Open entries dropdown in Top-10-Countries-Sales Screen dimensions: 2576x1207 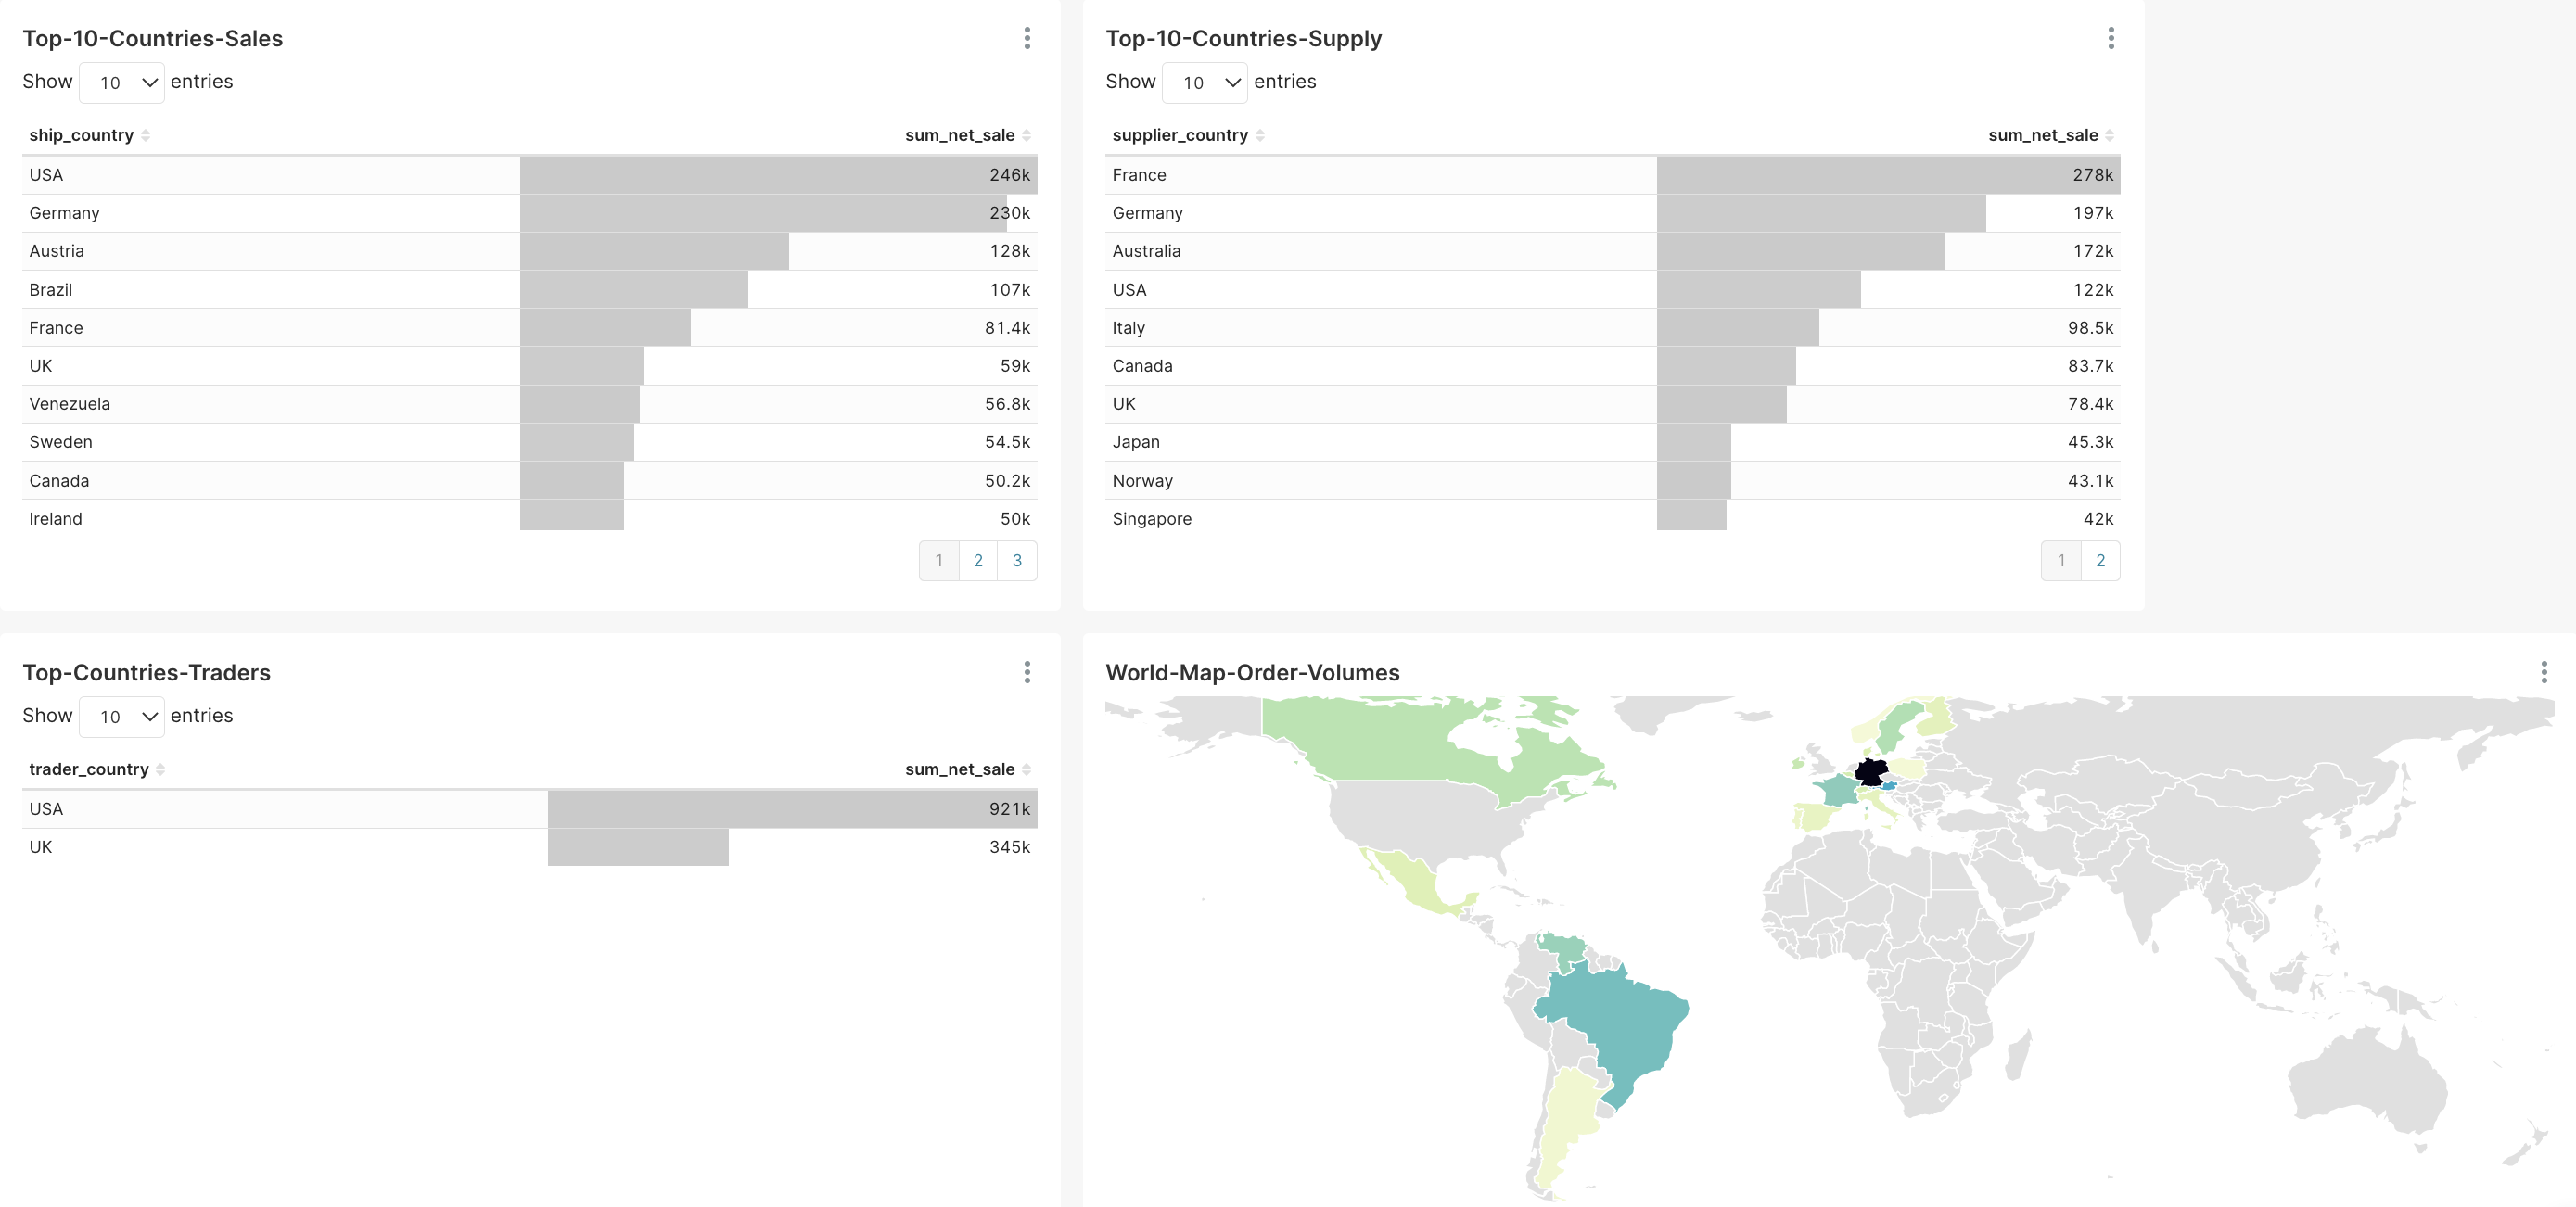121,82
